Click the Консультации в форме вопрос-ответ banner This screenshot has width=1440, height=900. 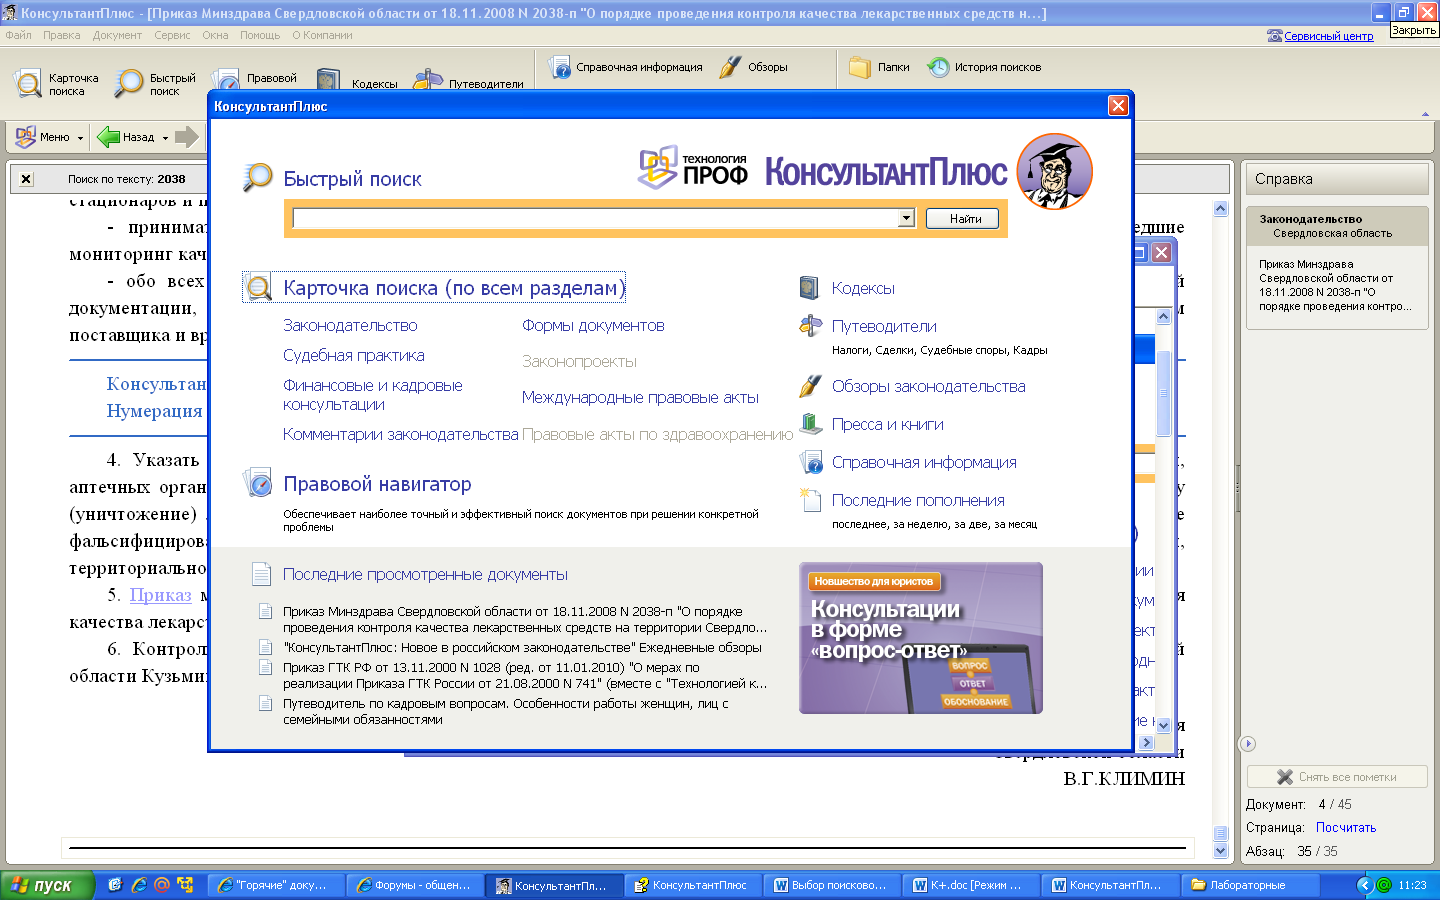click(921, 638)
